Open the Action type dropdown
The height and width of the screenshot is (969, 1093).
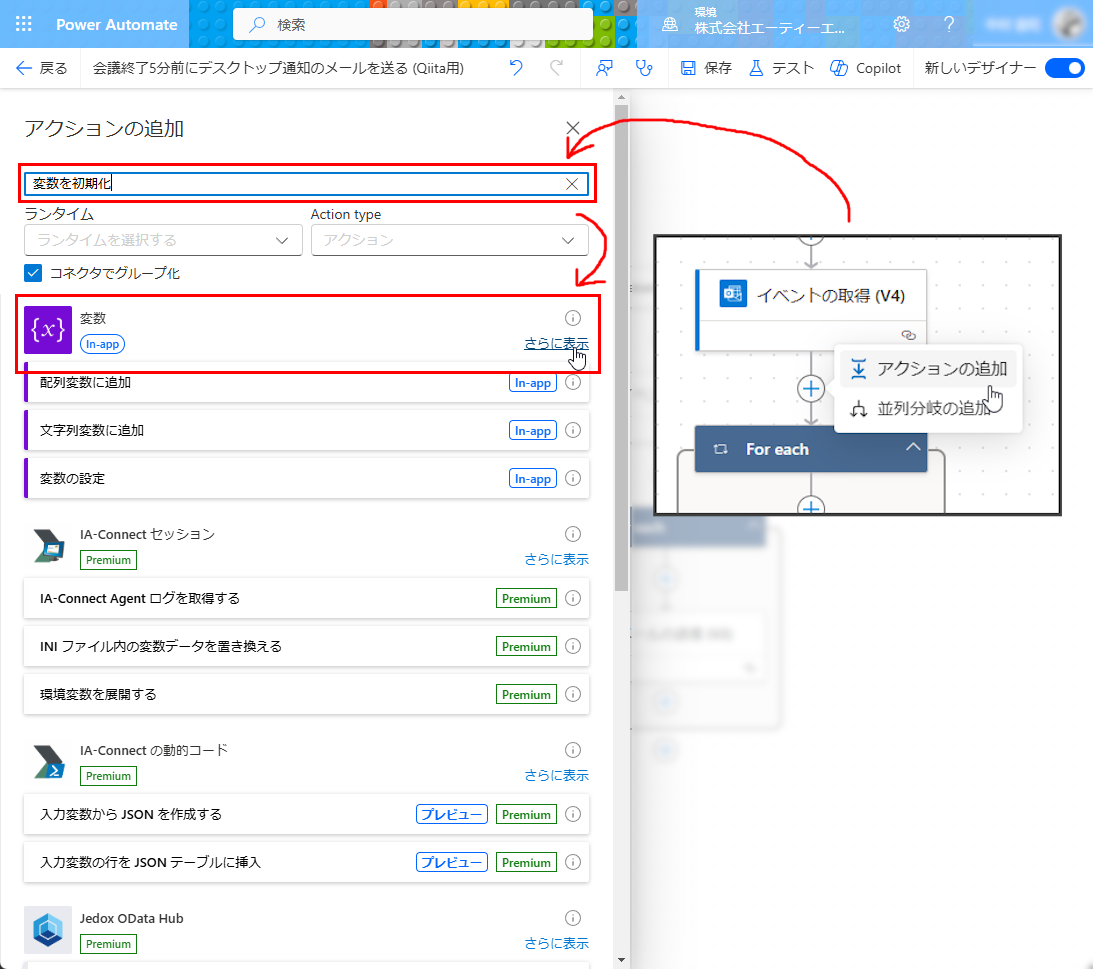(450, 240)
